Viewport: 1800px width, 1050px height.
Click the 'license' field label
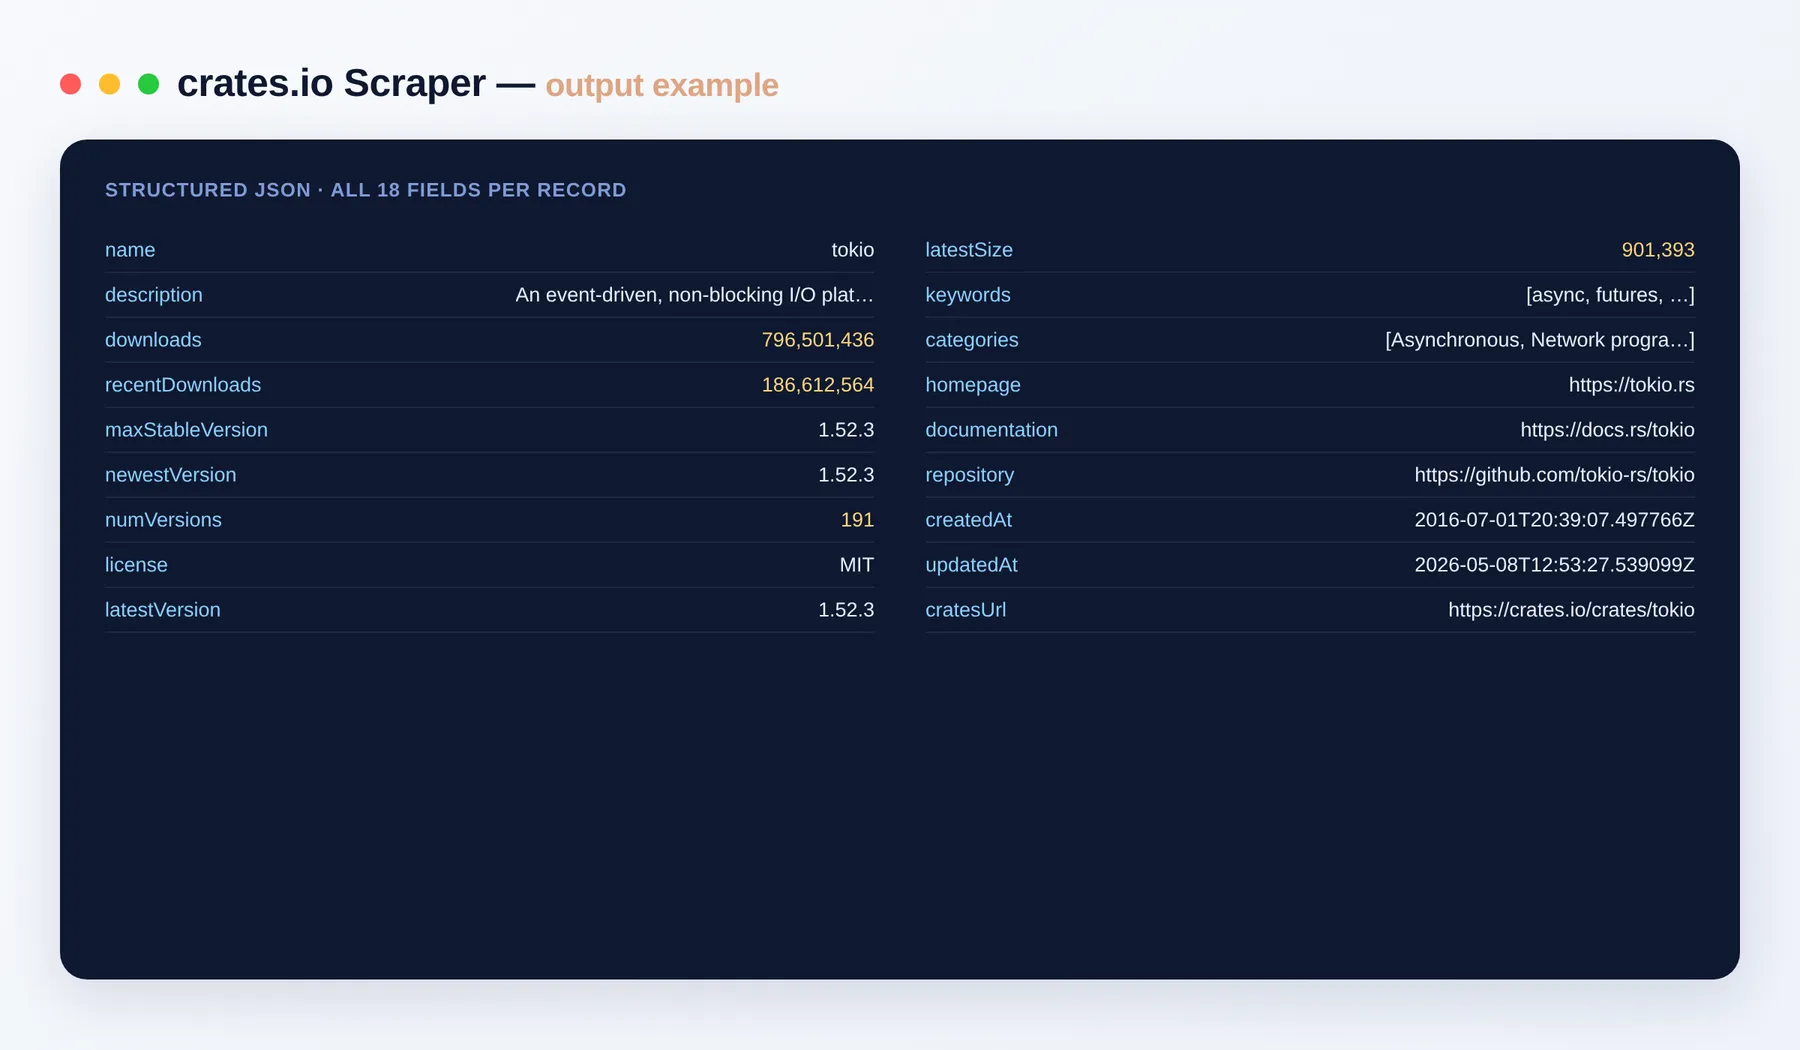click(136, 565)
